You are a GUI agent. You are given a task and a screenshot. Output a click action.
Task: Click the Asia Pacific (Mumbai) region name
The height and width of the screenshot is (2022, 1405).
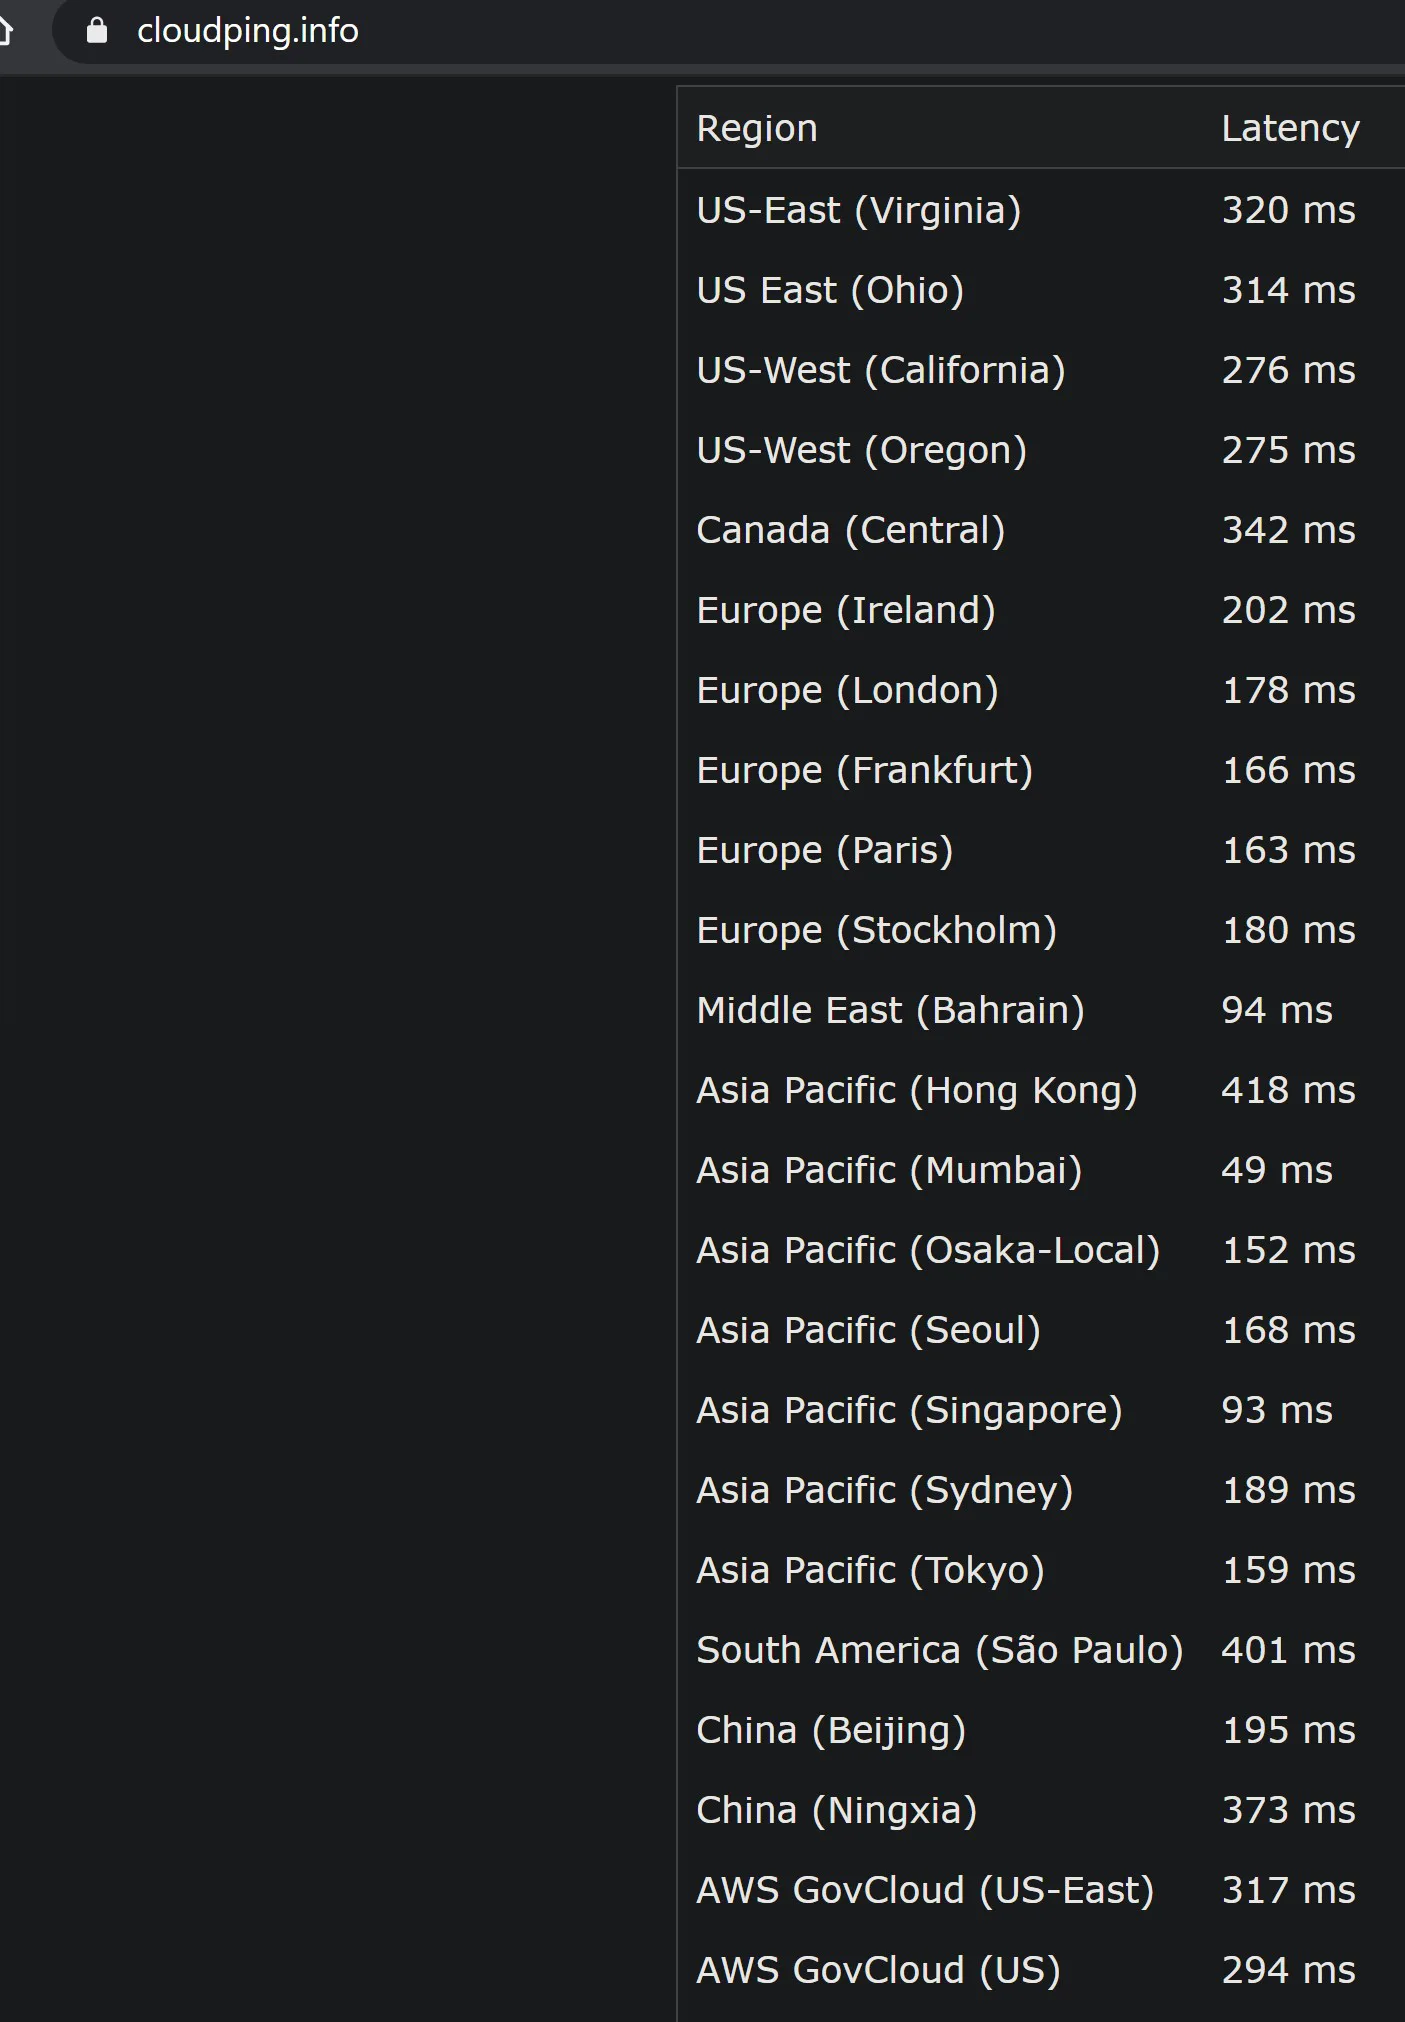pyautogui.click(x=889, y=1170)
